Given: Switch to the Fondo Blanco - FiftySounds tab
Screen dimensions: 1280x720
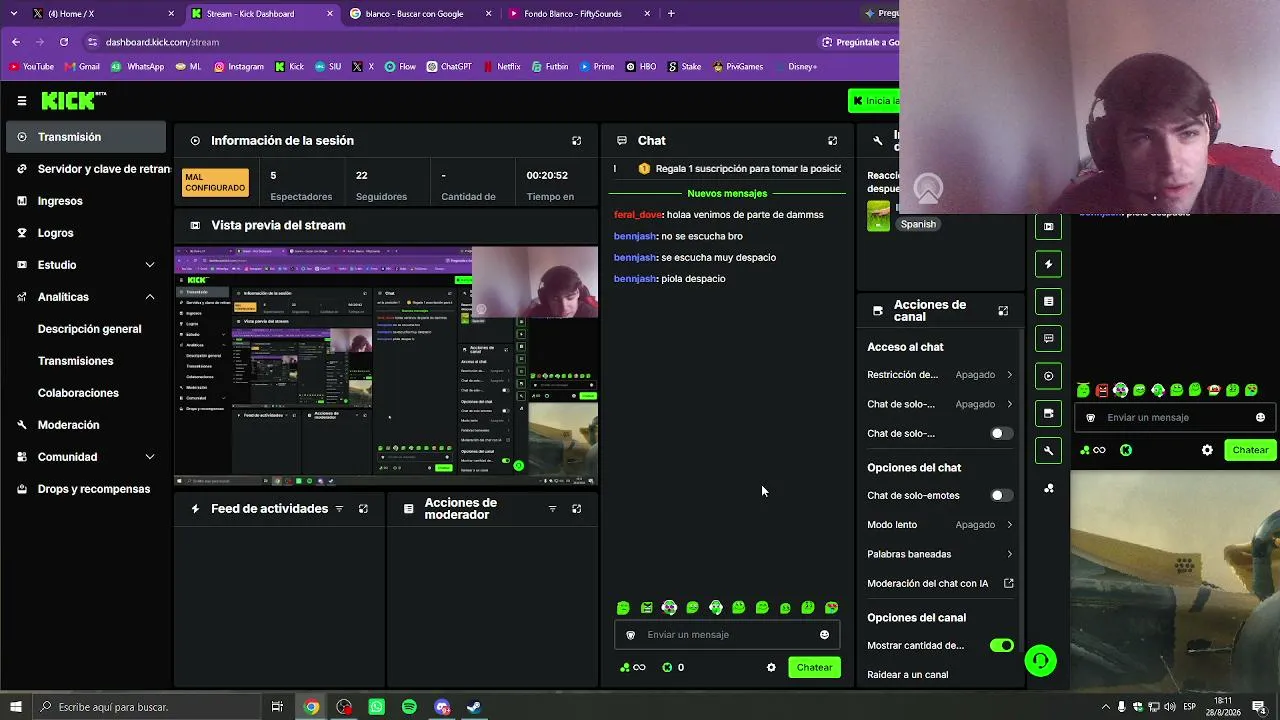Looking at the screenshot, I should (579, 14).
